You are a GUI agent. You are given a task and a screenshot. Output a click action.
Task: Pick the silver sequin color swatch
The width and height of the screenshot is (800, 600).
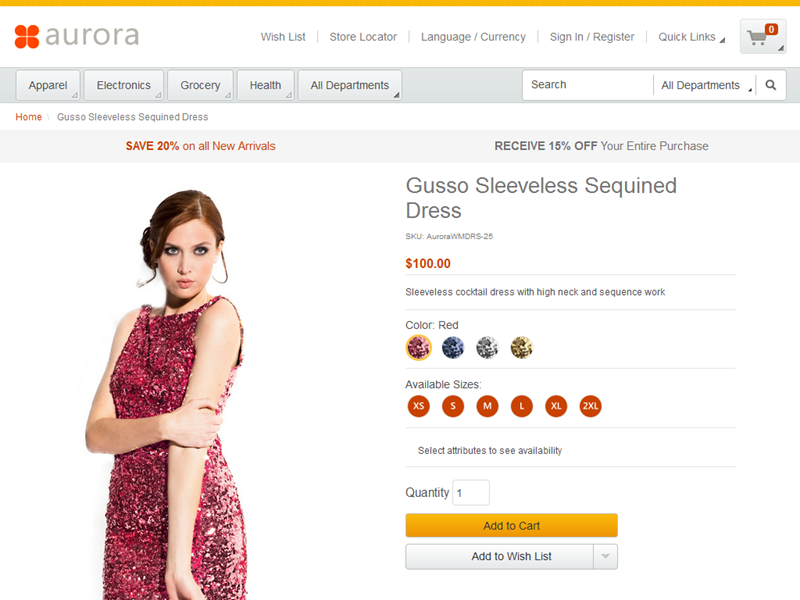487,347
